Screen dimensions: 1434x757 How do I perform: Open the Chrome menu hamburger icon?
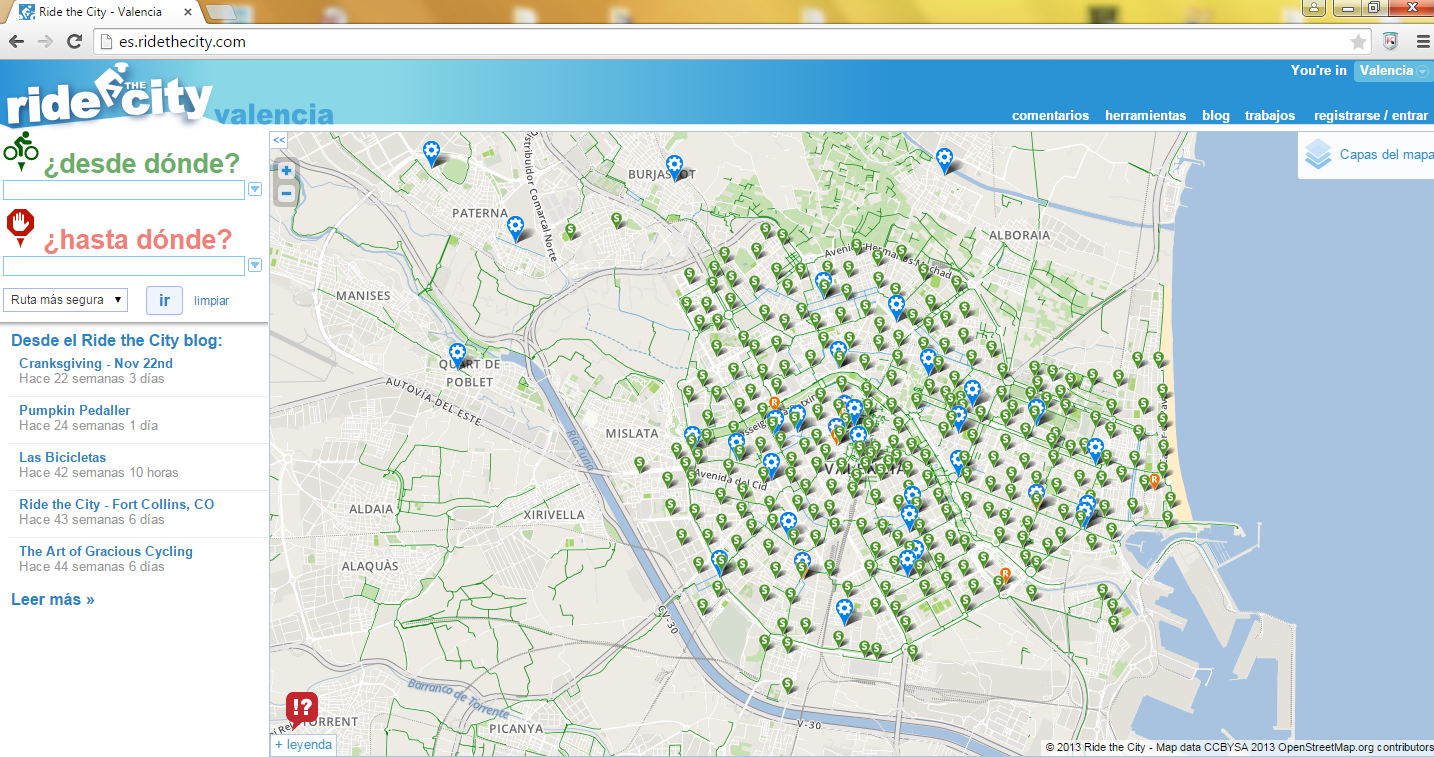tap(1422, 42)
